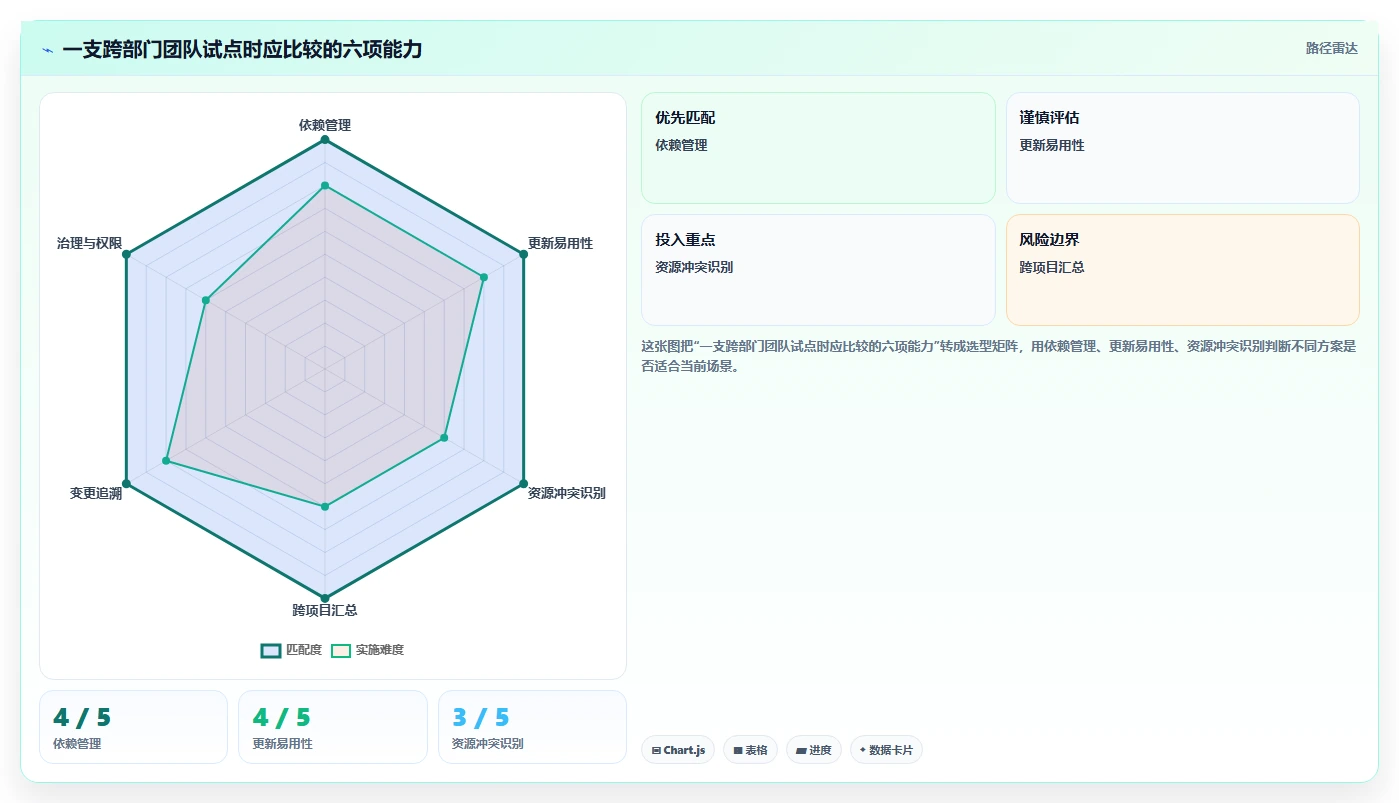The height and width of the screenshot is (803, 1399).
Task: Click the page title 一支跨部门团队试点时应比较的六项能力
Action: tap(242, 49)
